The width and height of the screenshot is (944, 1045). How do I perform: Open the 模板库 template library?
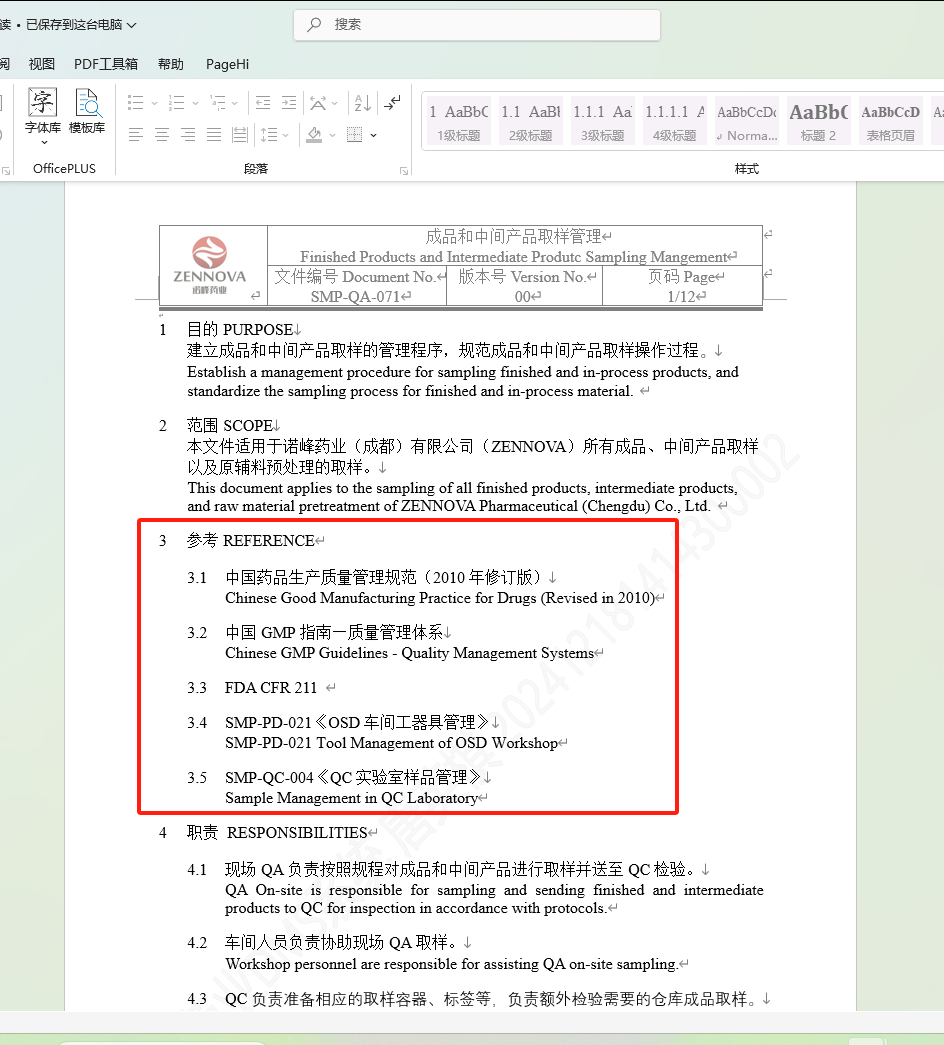[x=87, y=111]
